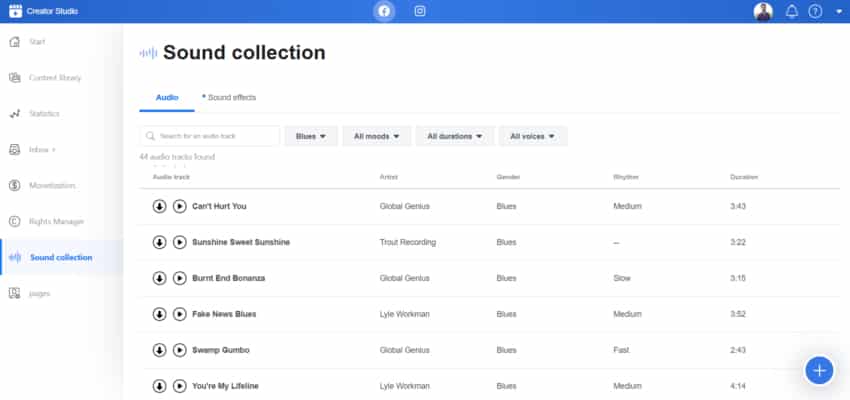Open the notifications bell
Image resolution: width=850 pixels, height=400 pixels.
pyautogui.click(x=792, y=12)
